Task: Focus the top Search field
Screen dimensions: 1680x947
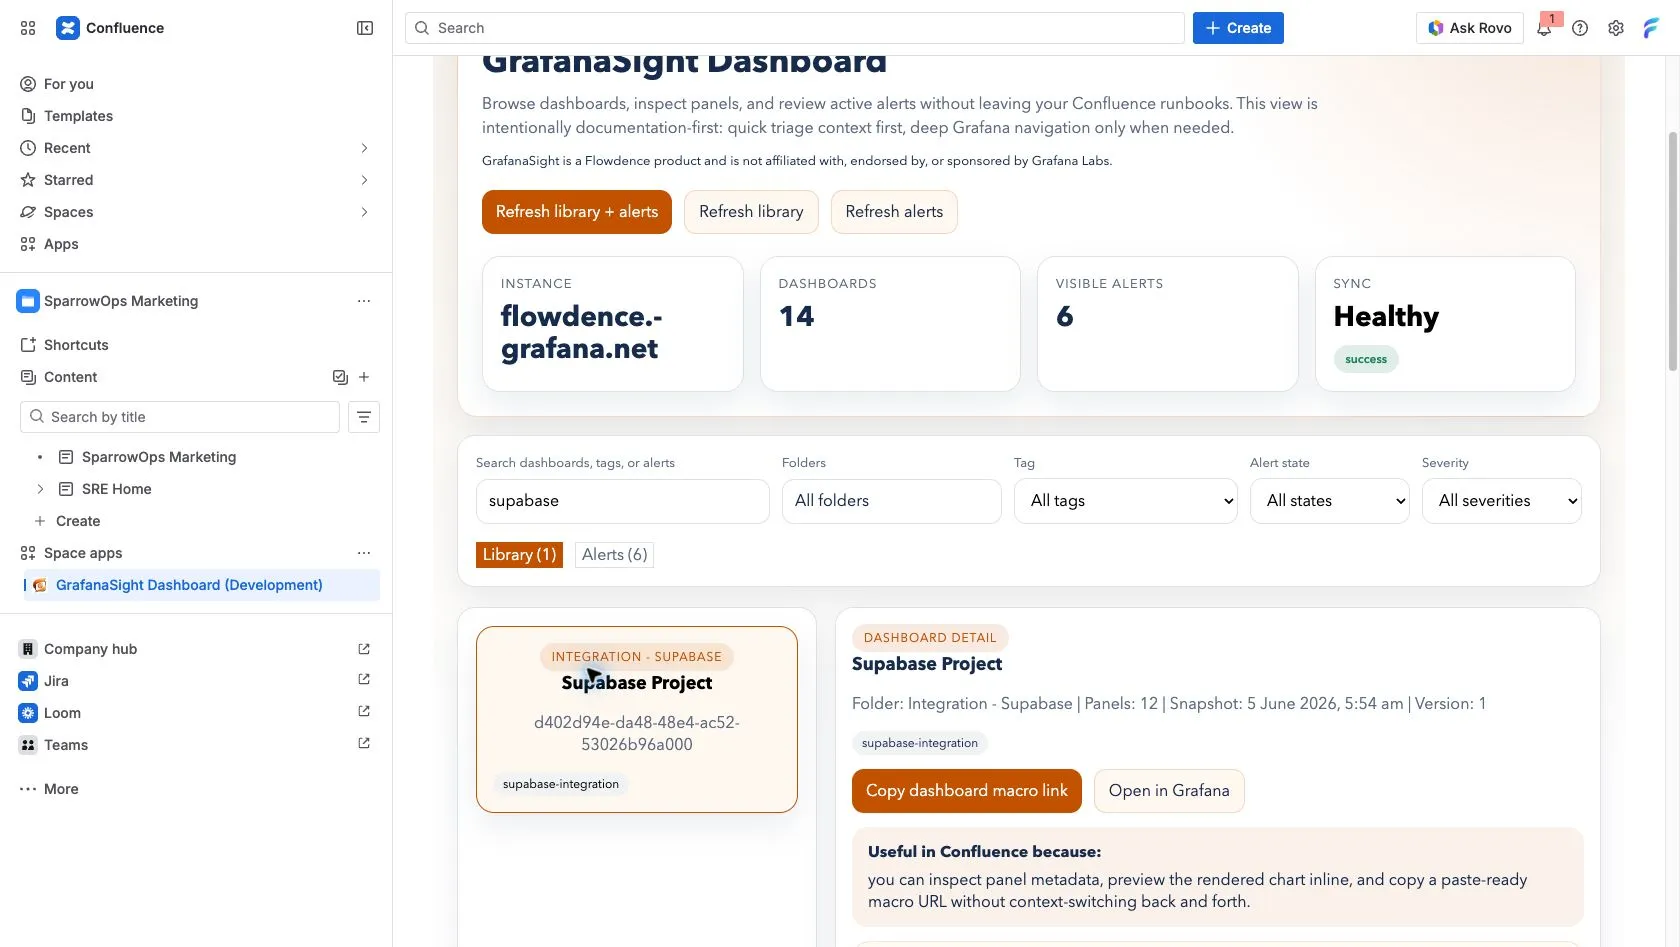Action: click(795, 28)
